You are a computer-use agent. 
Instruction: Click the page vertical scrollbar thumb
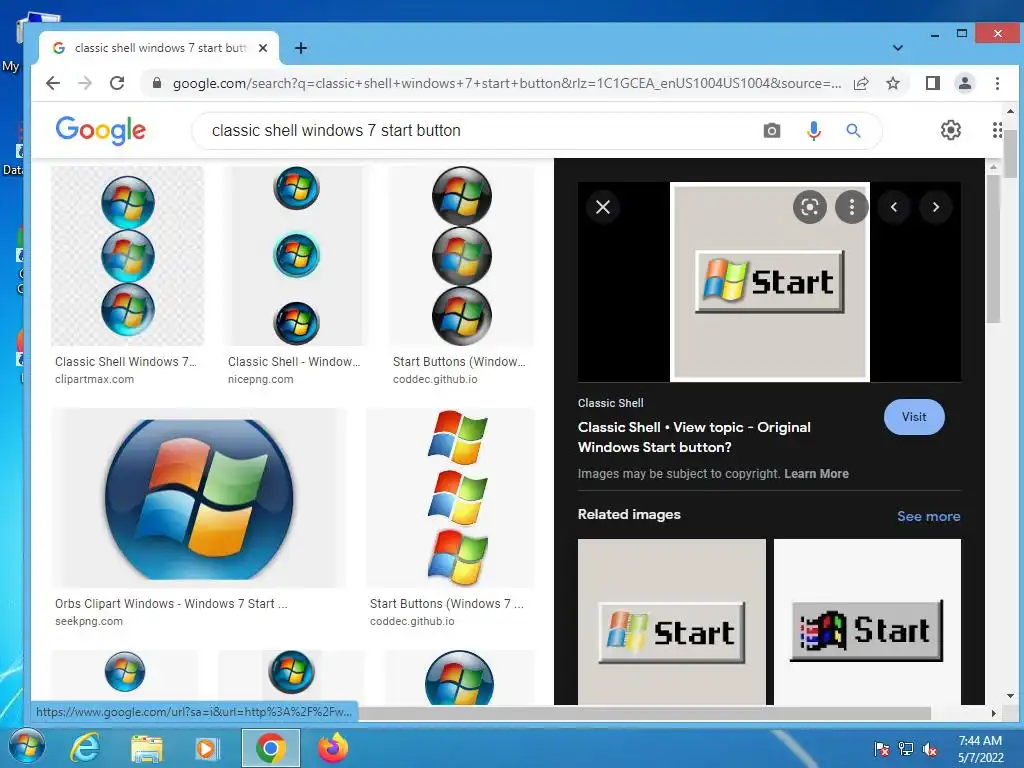[x=1010, y=153]
